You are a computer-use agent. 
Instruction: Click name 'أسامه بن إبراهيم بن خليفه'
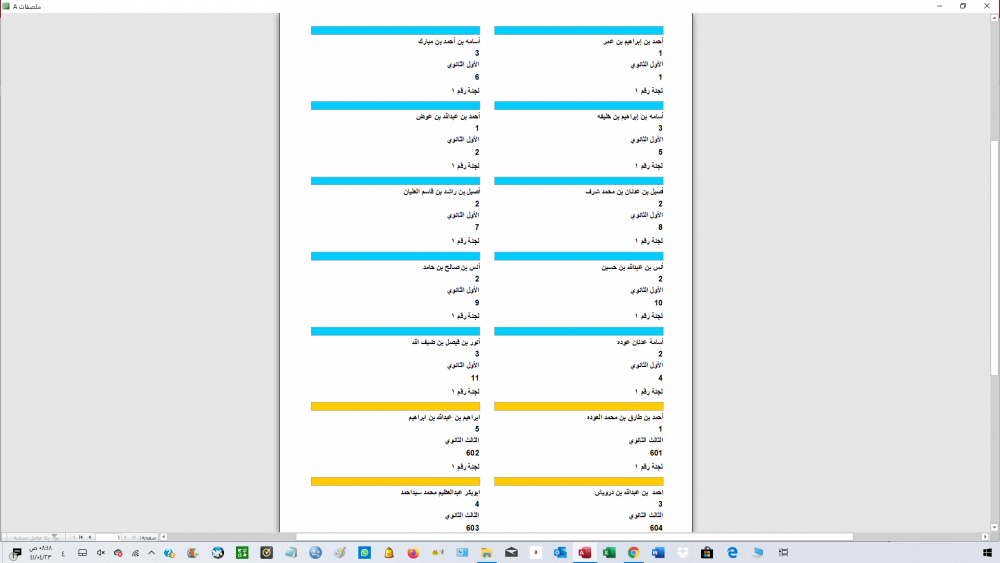point(629,117)
